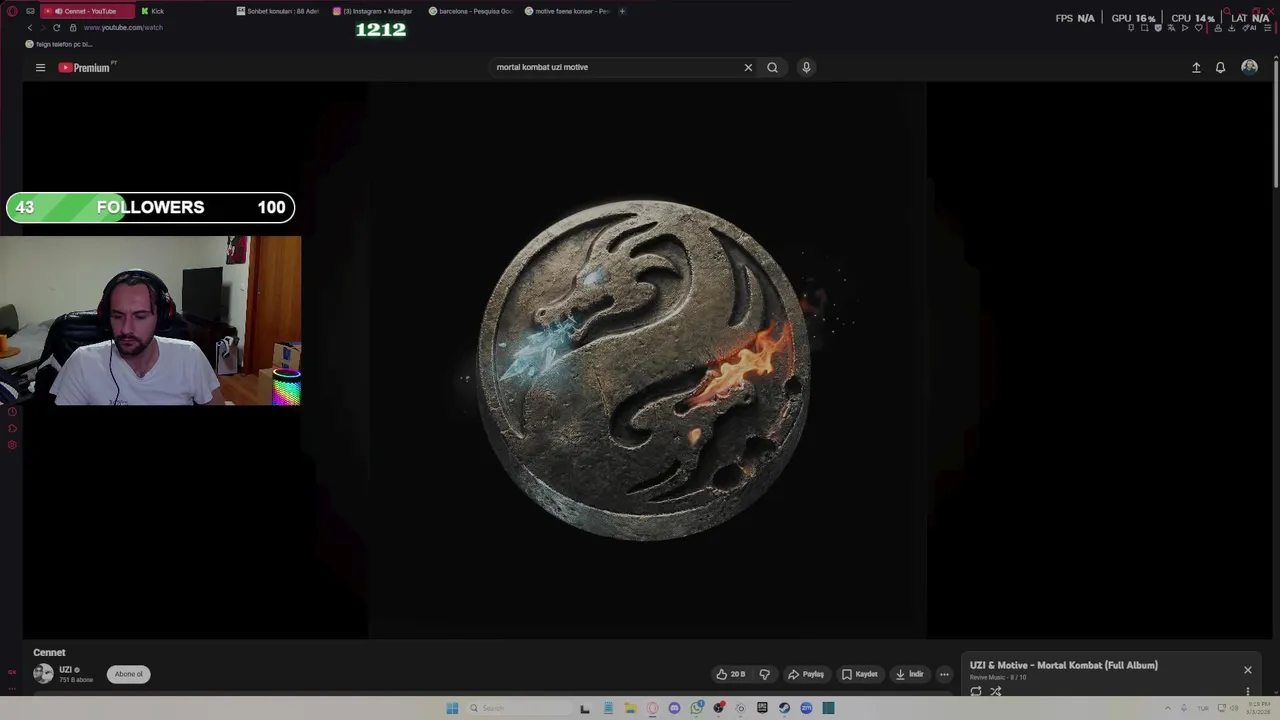This screenshot has height=720, width=1280.
Task: Open the YouTube guide hamburger menu
Action: point(40,67)
